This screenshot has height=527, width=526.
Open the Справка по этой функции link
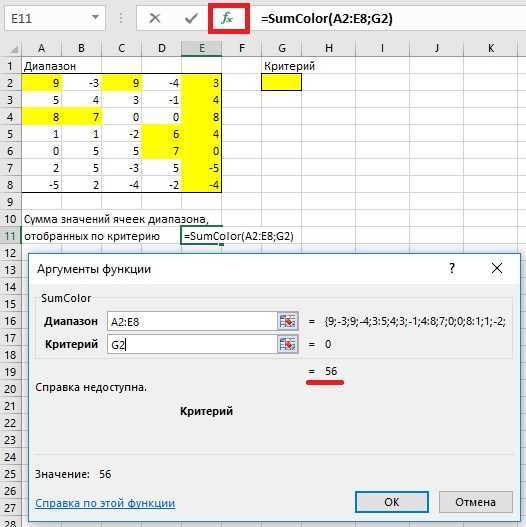pyautogui.click(x=105, y=503)
